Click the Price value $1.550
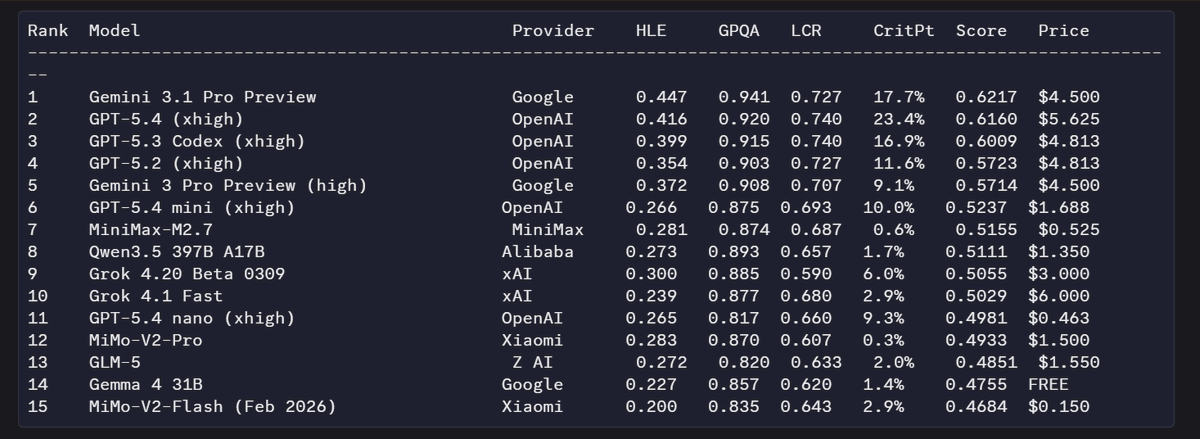 pyautogui.click(x=1069, y=362)
